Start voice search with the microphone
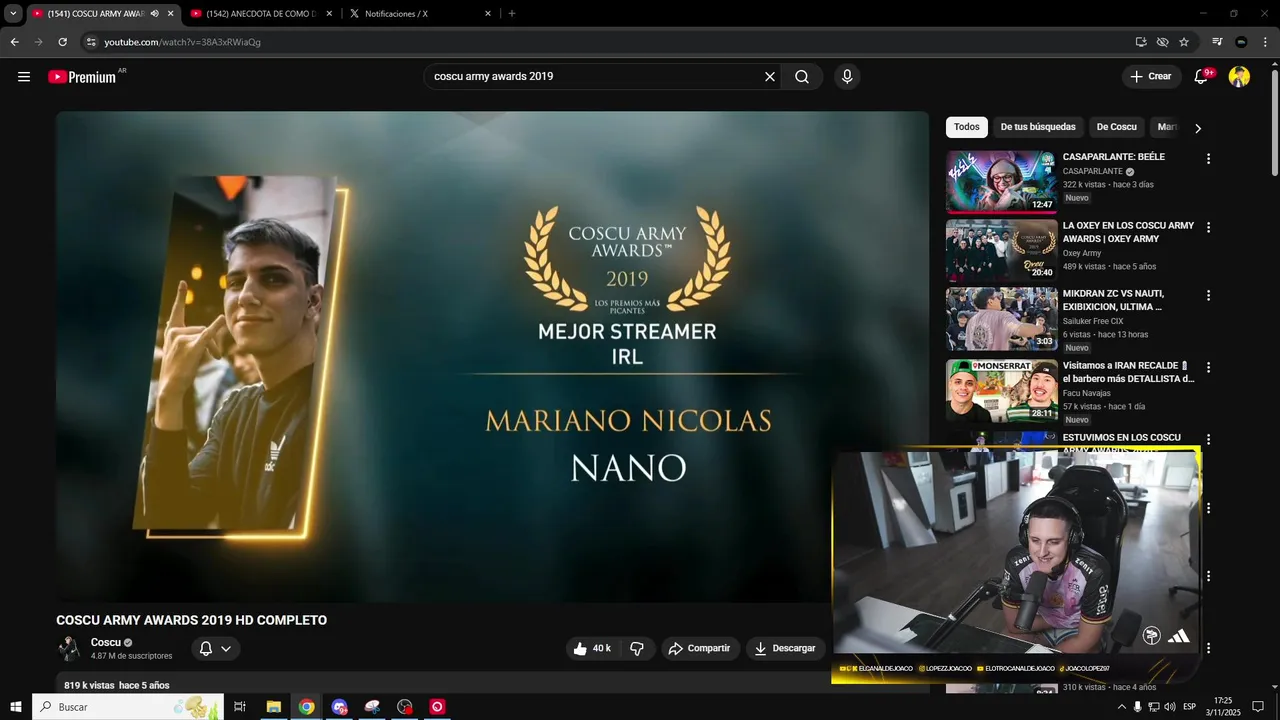1280x720 pixels. pyautogui.click(x=847, y=77)
